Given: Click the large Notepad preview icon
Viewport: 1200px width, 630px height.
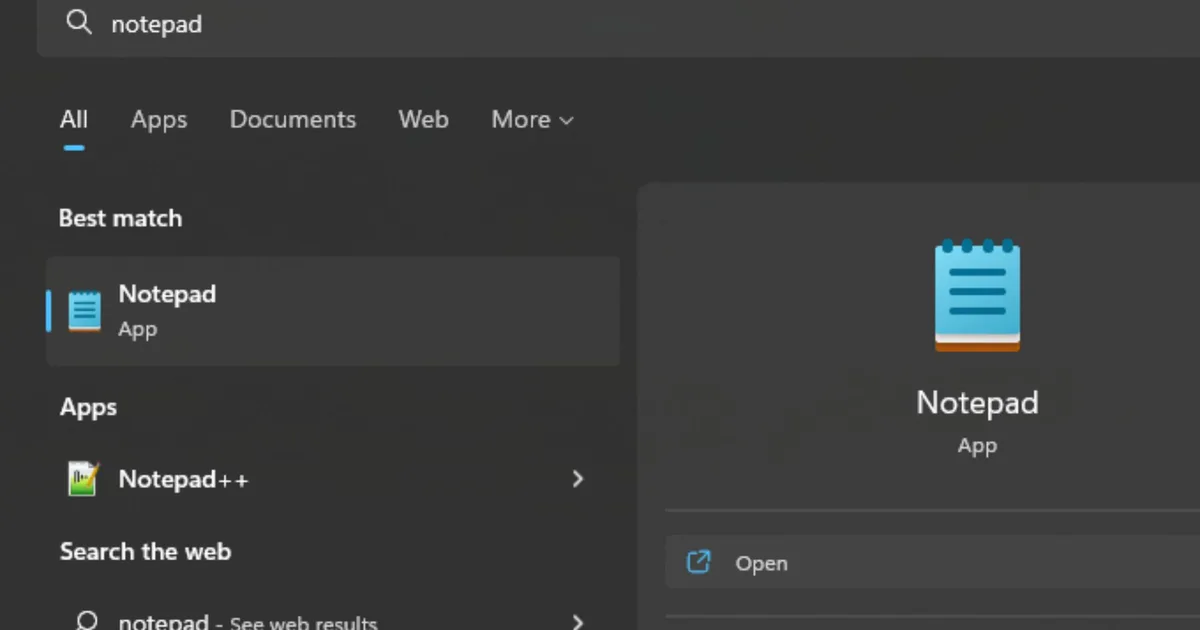Looking at the screenshot, I should click(977, 293).
